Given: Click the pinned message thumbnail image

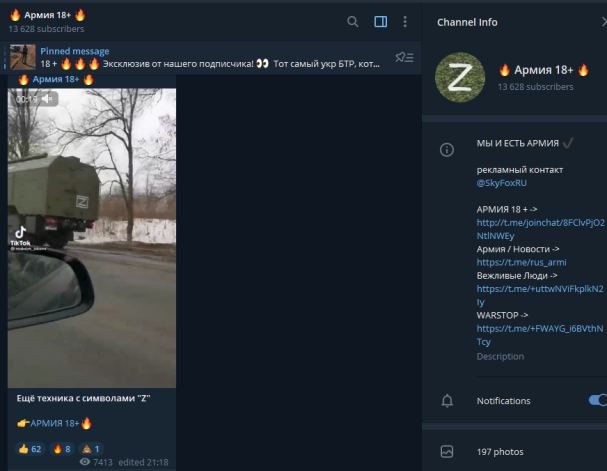Looking at the screenshot, I should pos(22,57).
